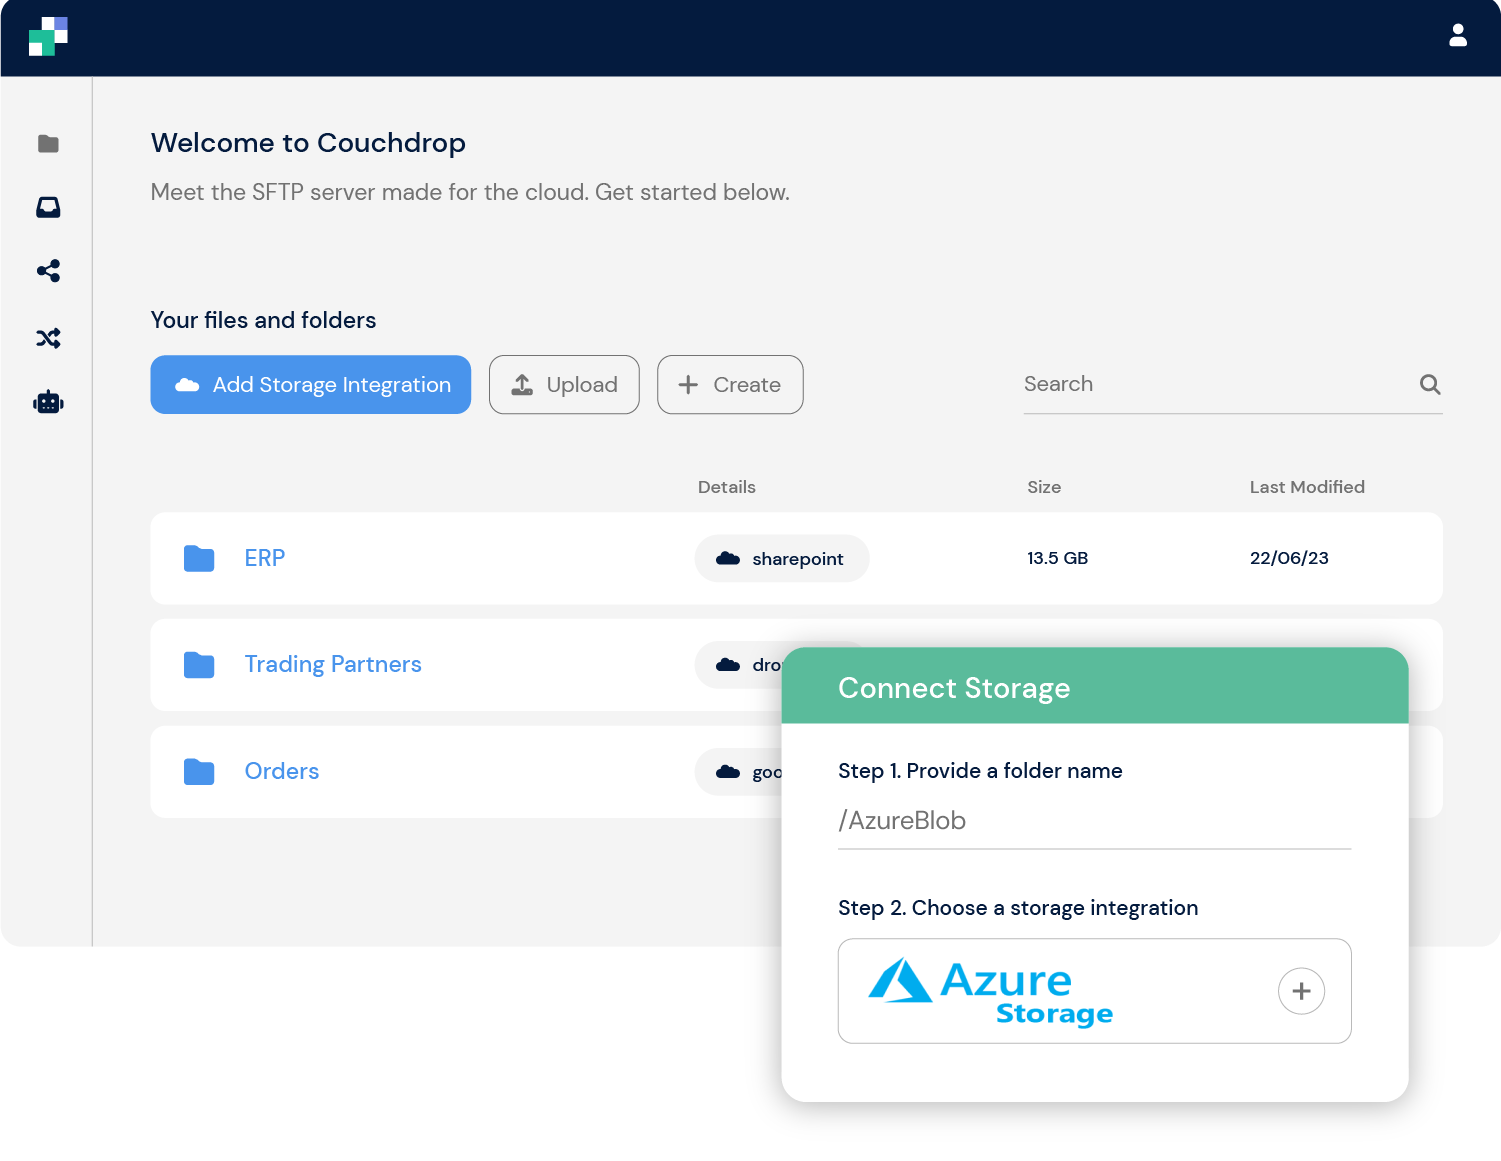Viewport: 1501px width, 1161px height.
Task: Click the Trading Partners row folder icon
Action: tap(199, 665)
